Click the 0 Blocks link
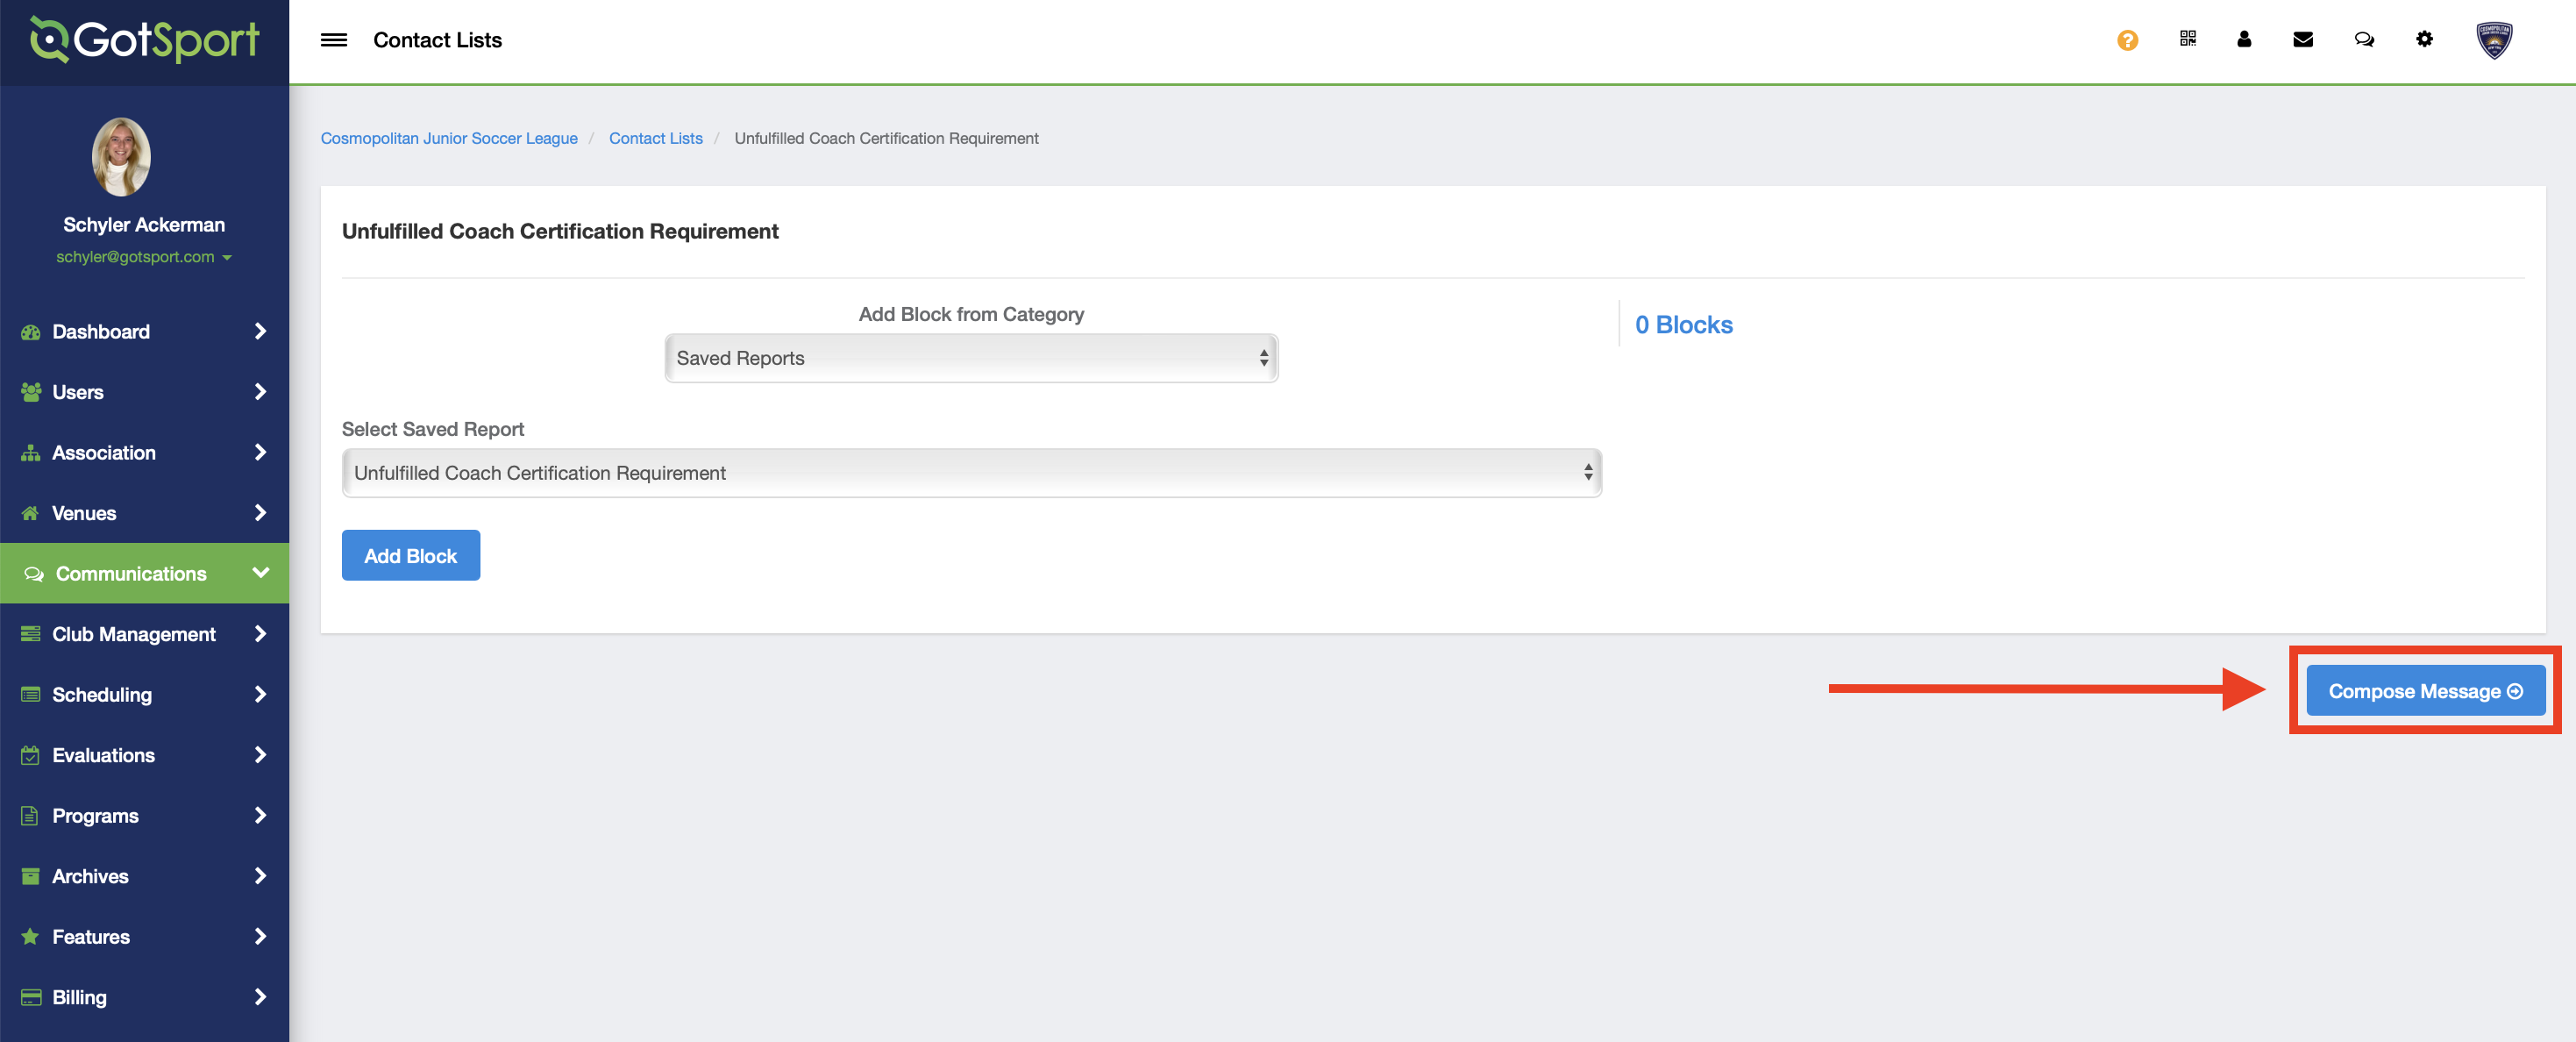This screenshot has width=2576, height=1042. coord(1684,325)
